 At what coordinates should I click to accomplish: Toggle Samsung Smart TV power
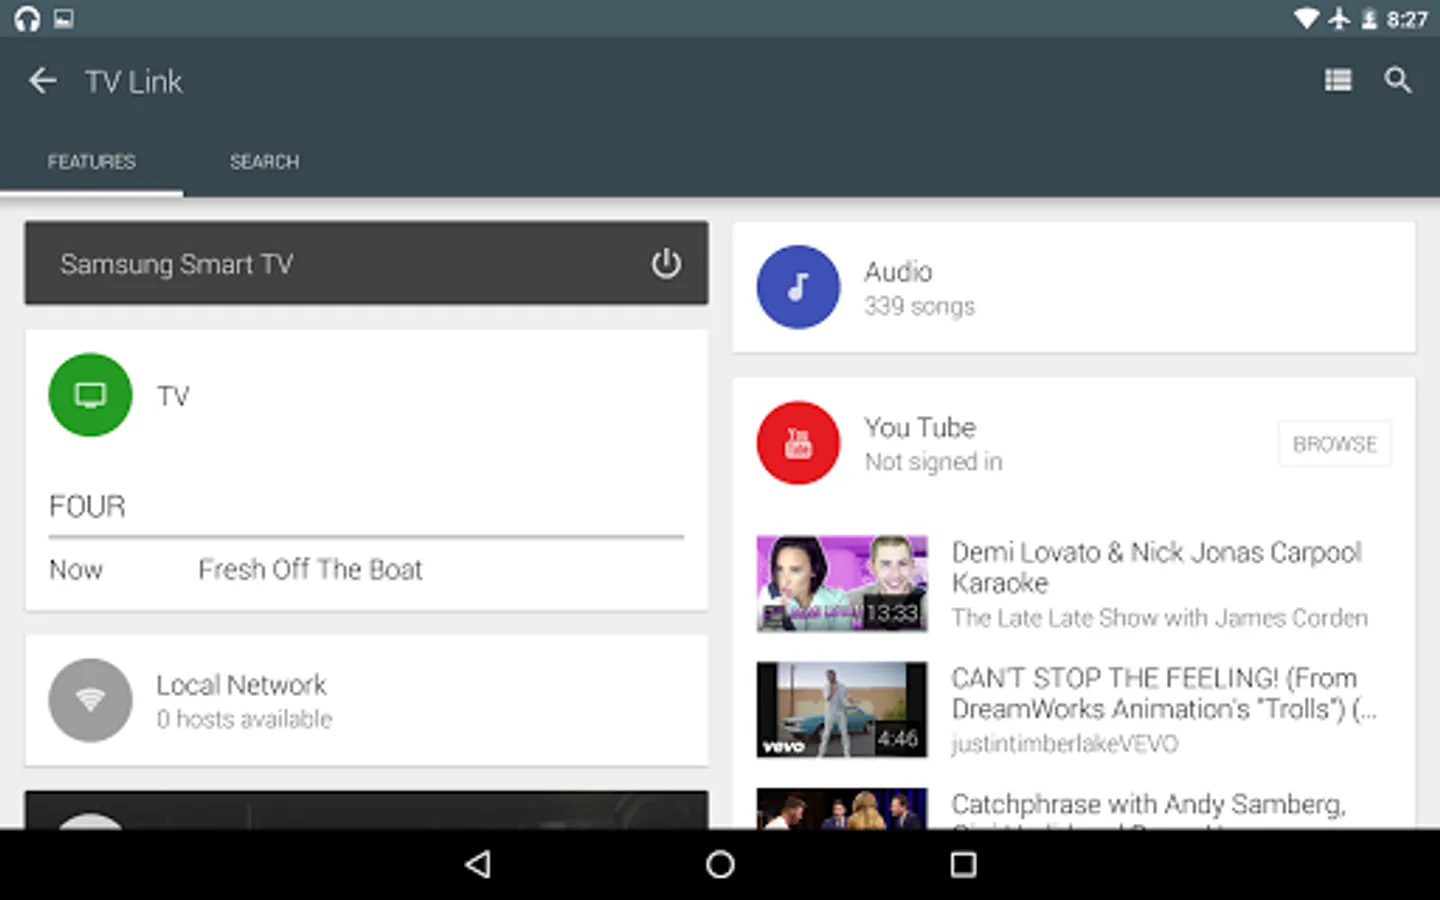(666, 263)
